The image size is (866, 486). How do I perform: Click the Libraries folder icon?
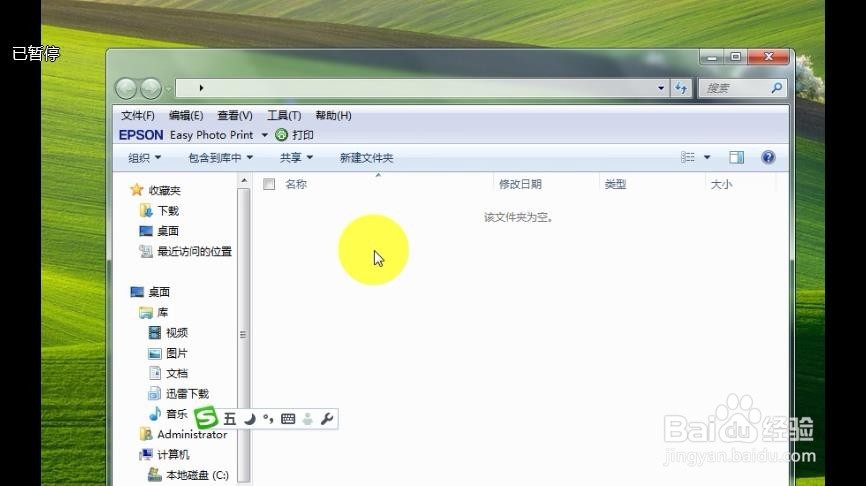(x=146, y=313)
